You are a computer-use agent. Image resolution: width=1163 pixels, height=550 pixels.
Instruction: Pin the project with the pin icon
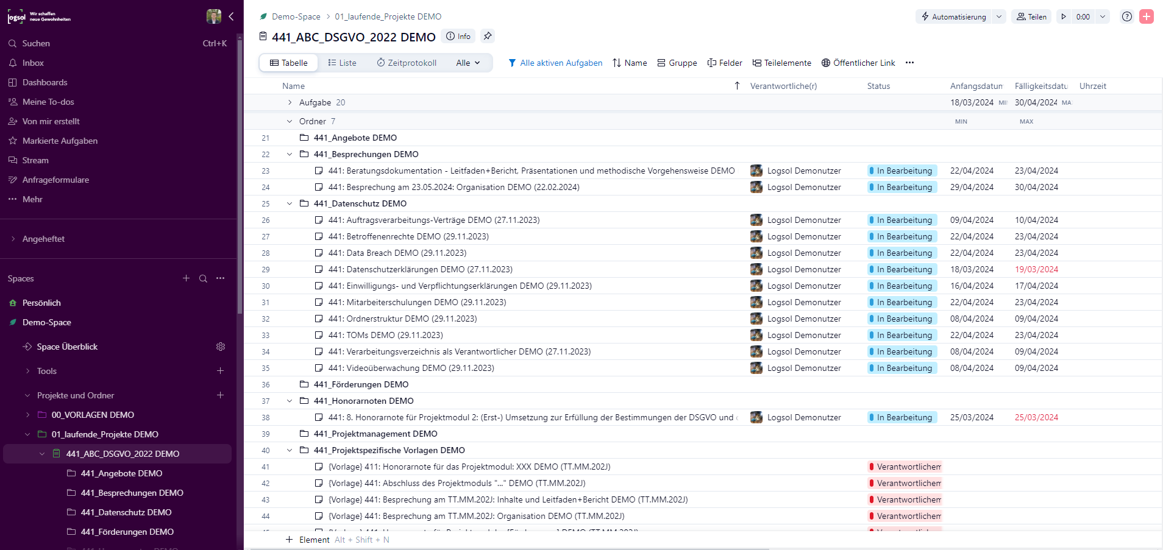click(488, 37)
